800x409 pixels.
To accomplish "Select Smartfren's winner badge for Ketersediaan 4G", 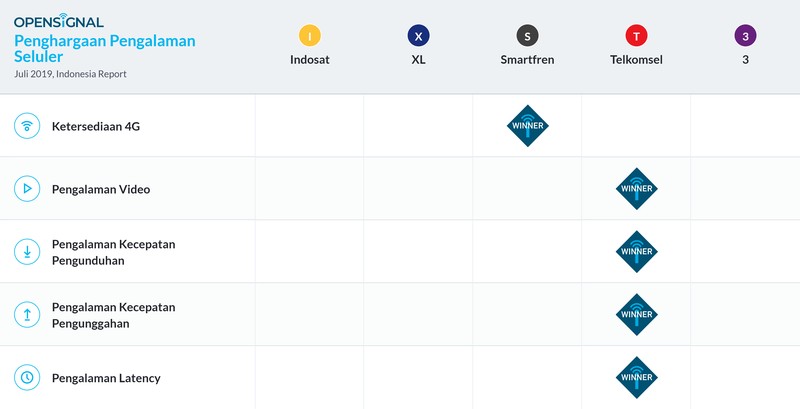I will [528, 126].
